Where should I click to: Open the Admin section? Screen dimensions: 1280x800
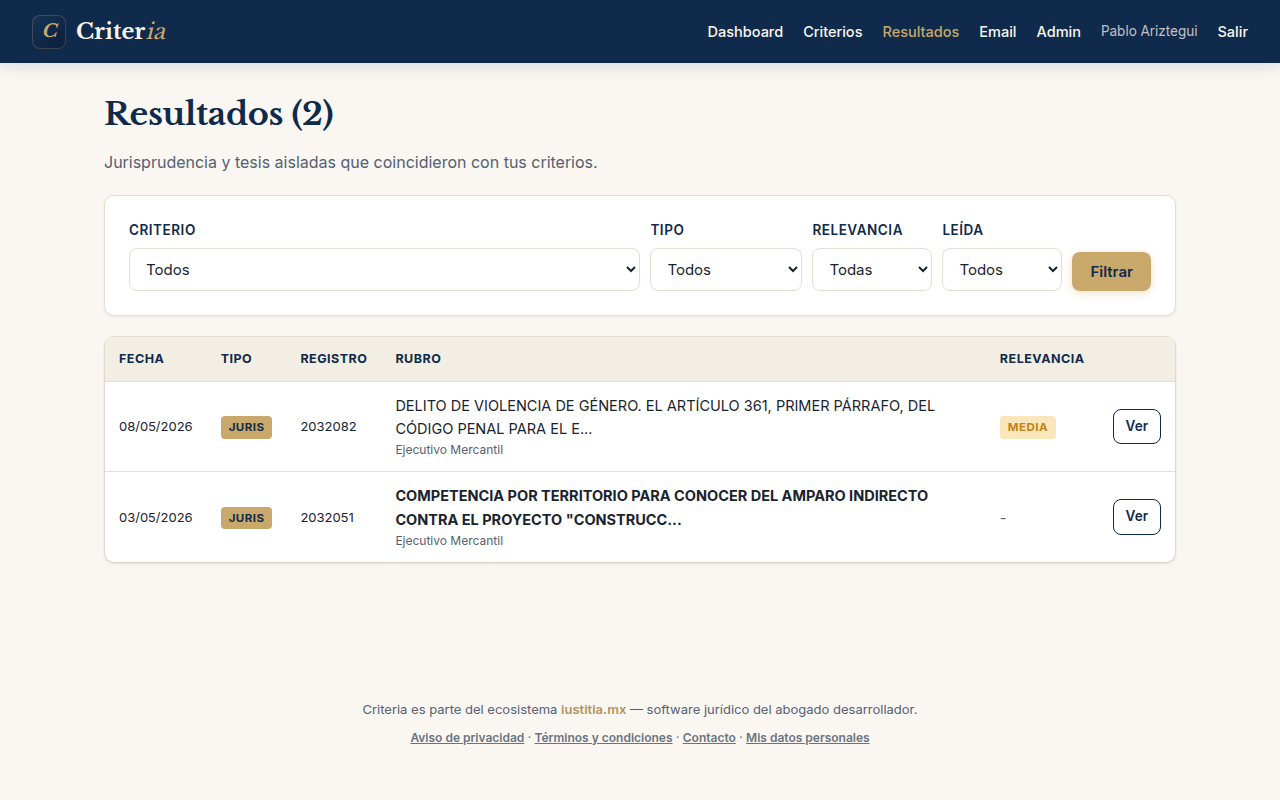pos(1058,32)
